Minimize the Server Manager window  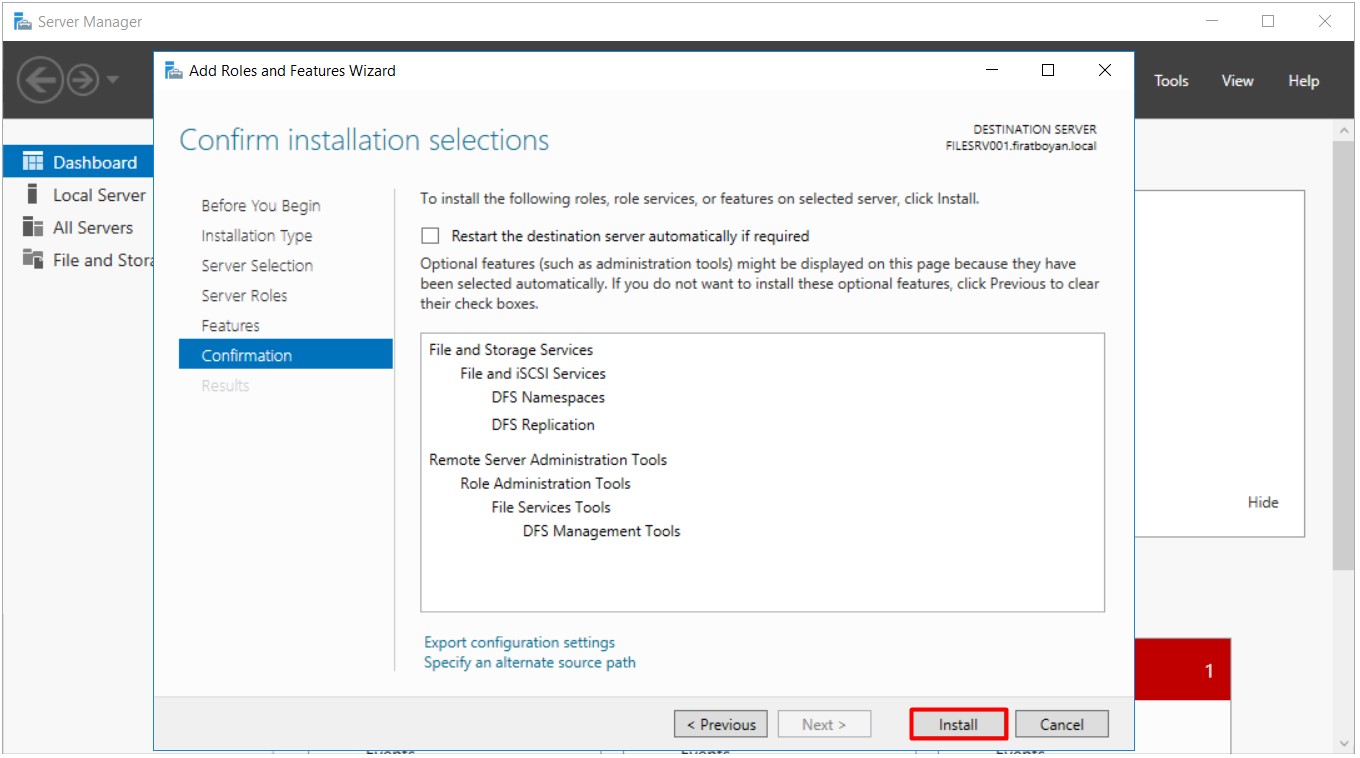click(x=1212, y=21)
